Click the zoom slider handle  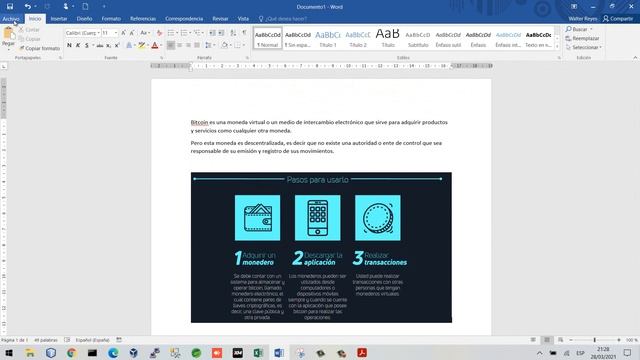(595, 340)
